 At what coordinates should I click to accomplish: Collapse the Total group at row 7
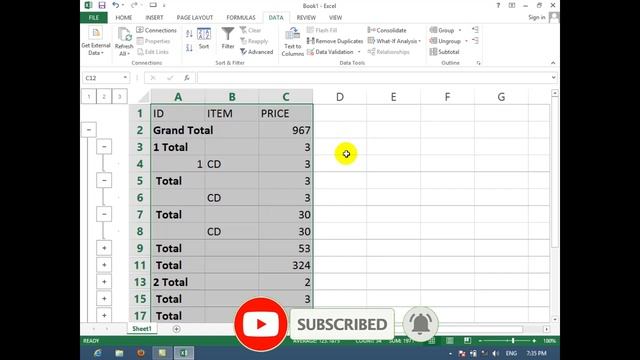[x=104, y=215]
